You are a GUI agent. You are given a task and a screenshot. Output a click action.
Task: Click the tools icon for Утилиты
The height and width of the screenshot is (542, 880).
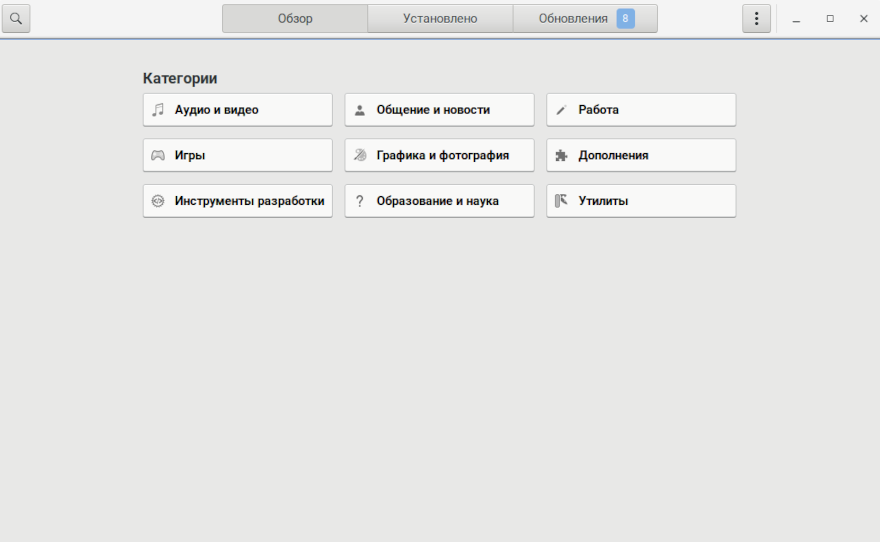[561, 201]
